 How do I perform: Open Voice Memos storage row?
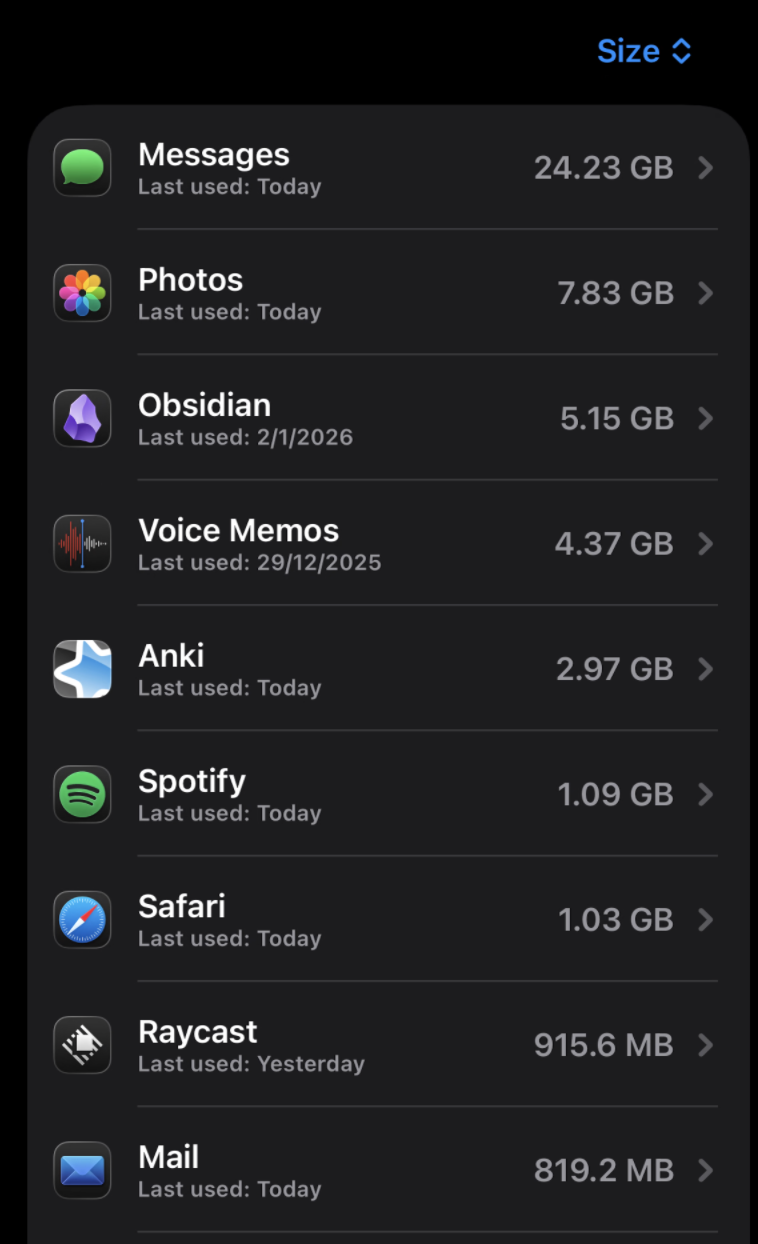click(x=400, y=544)
